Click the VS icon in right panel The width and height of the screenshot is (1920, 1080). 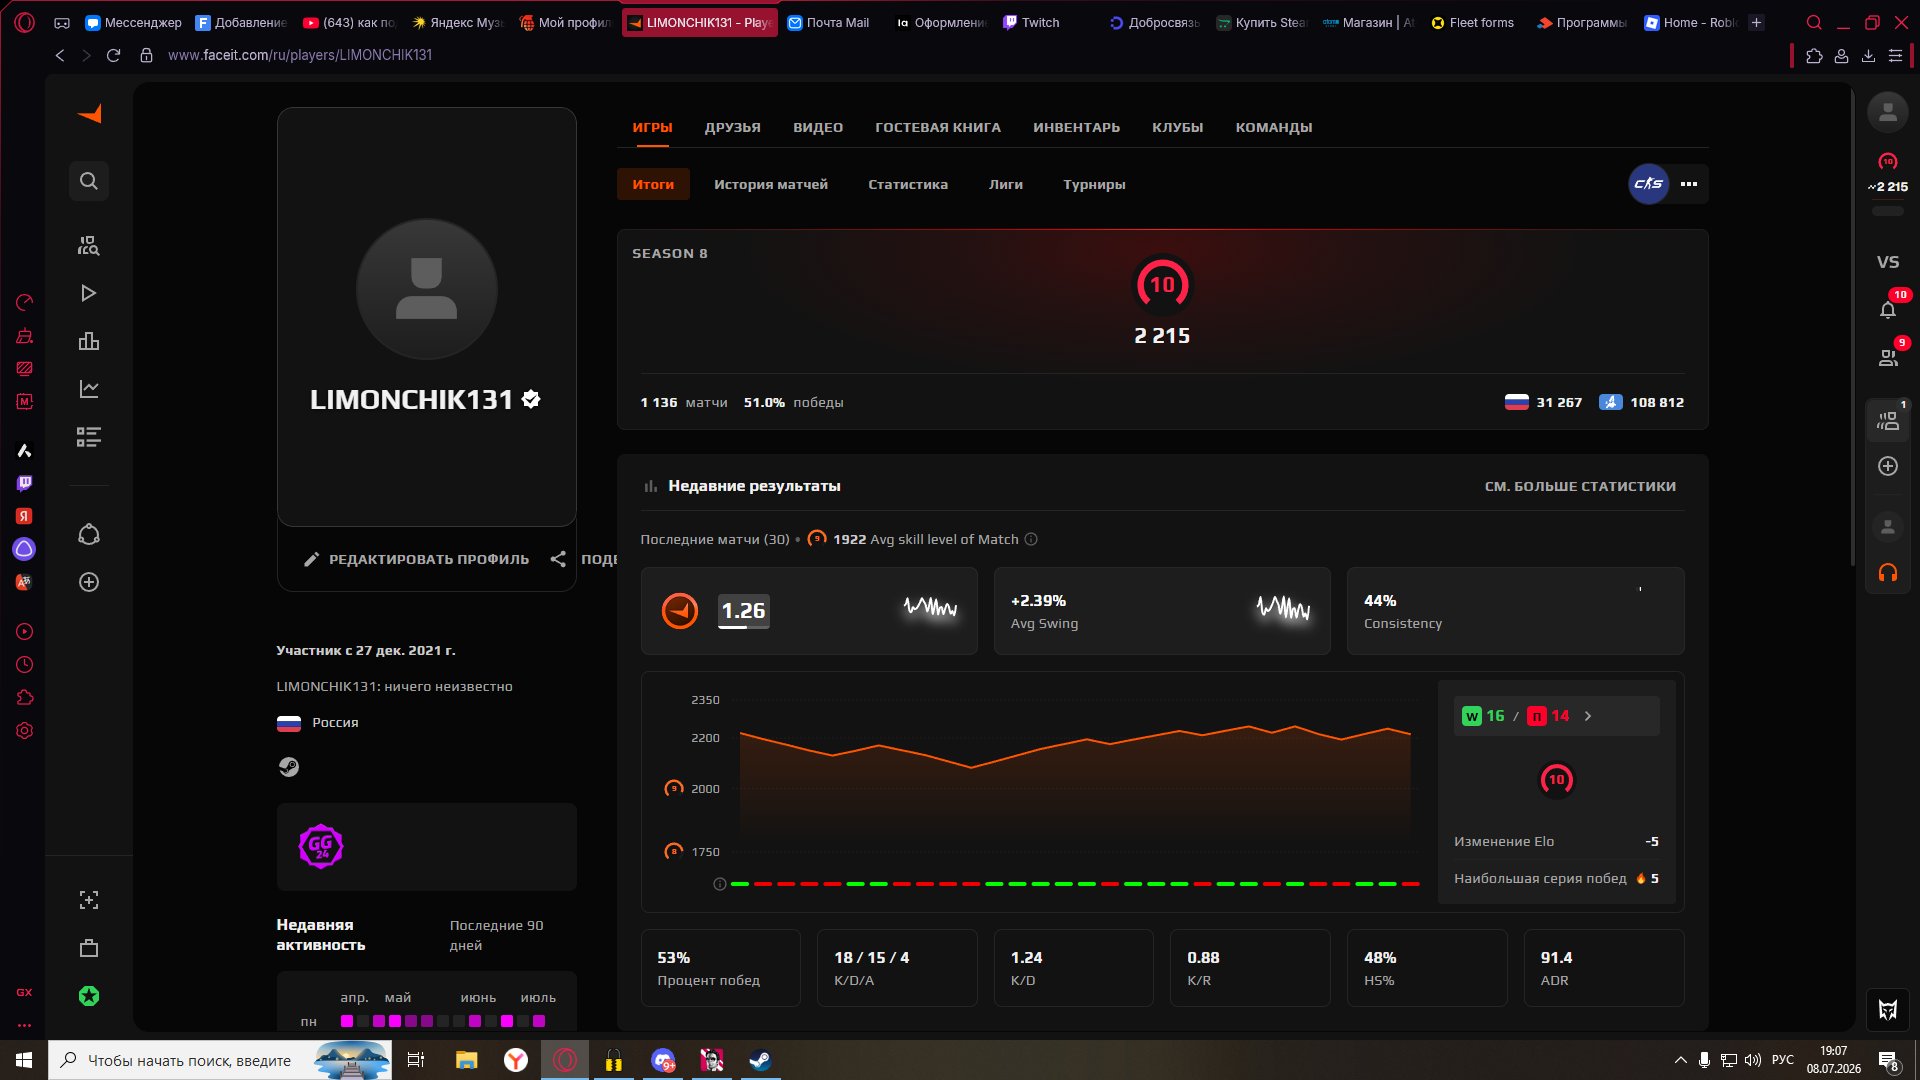(x=1888, y=262)
